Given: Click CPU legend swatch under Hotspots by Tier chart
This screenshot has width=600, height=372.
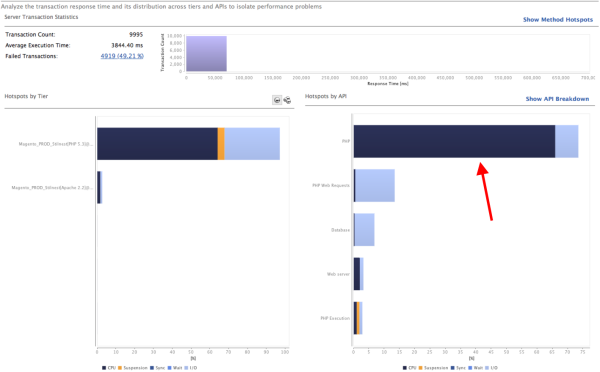Looking at the screenshot, I should coord(104,368).
